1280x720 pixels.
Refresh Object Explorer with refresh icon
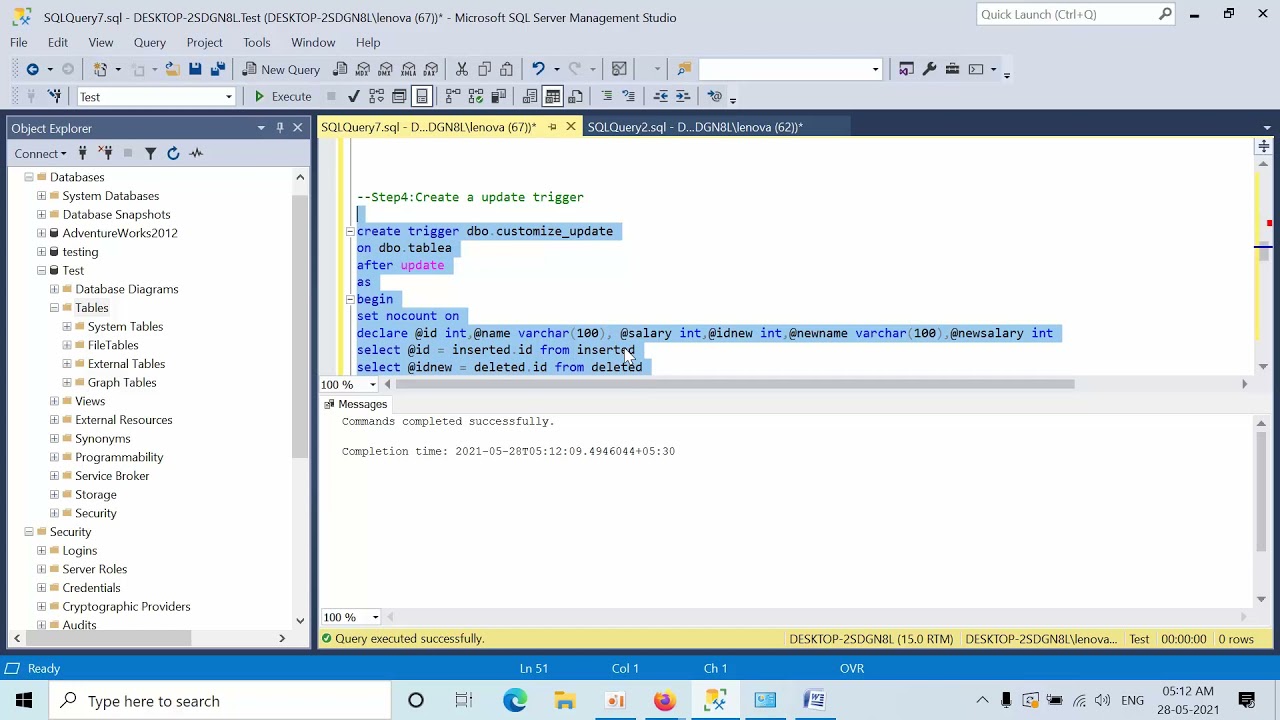pyautogui.click(x=173, y=153)
